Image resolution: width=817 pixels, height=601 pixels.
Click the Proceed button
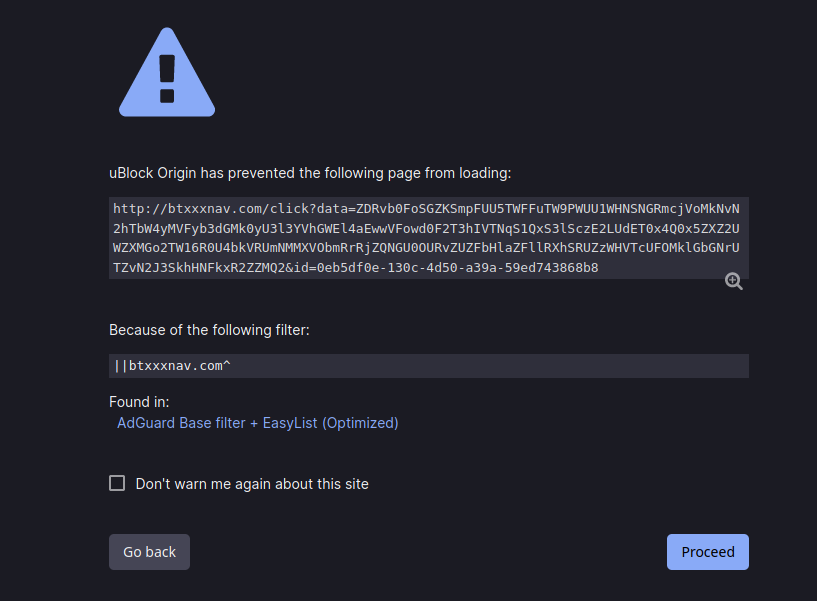click(708, 552)
